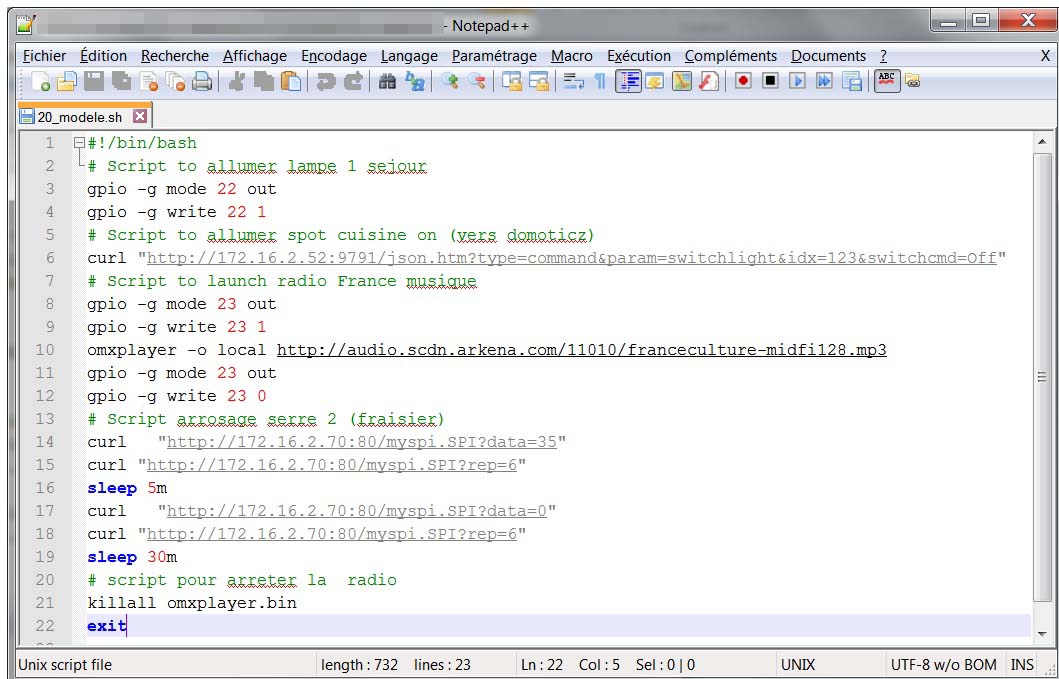Viewport: 1059px width, 679px height.
Task: Open the Exécution menu
Action: (x=639, y=56)
